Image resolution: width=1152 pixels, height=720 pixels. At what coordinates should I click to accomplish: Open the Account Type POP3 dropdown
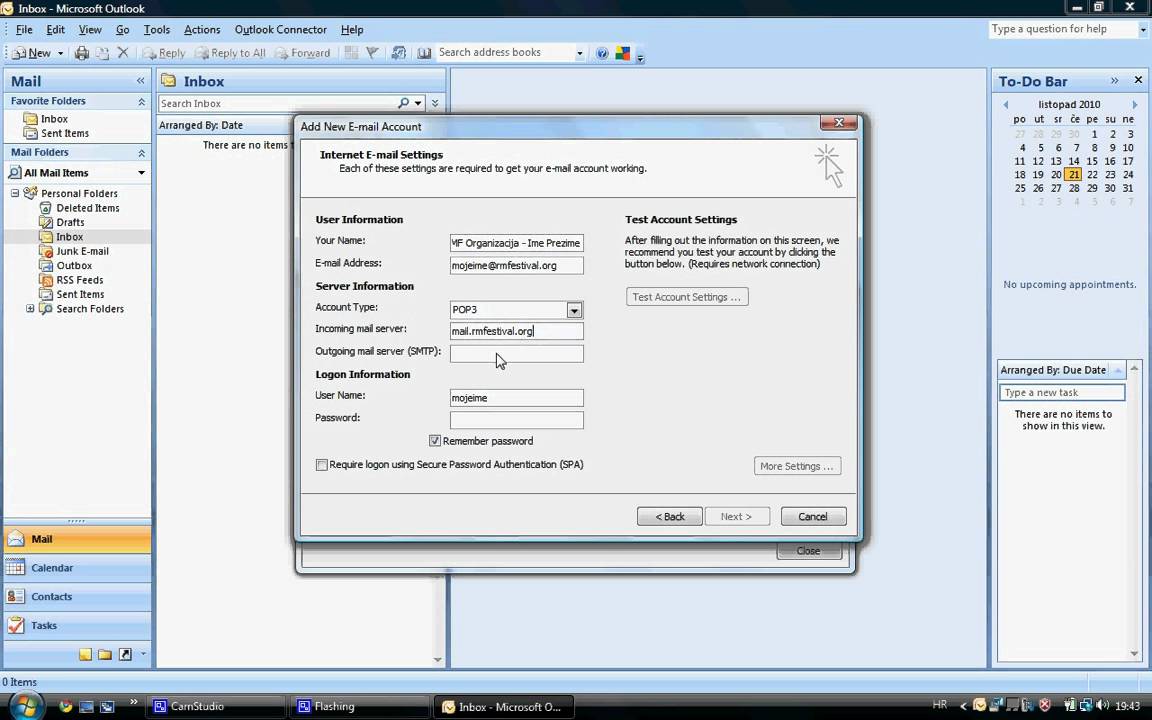pyautogui.click(x=575, y=310)
